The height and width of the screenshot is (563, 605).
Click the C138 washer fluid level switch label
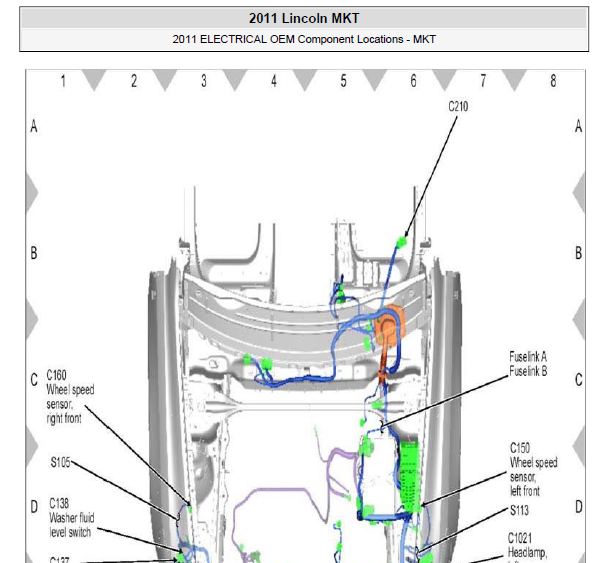tap(72, 518)
